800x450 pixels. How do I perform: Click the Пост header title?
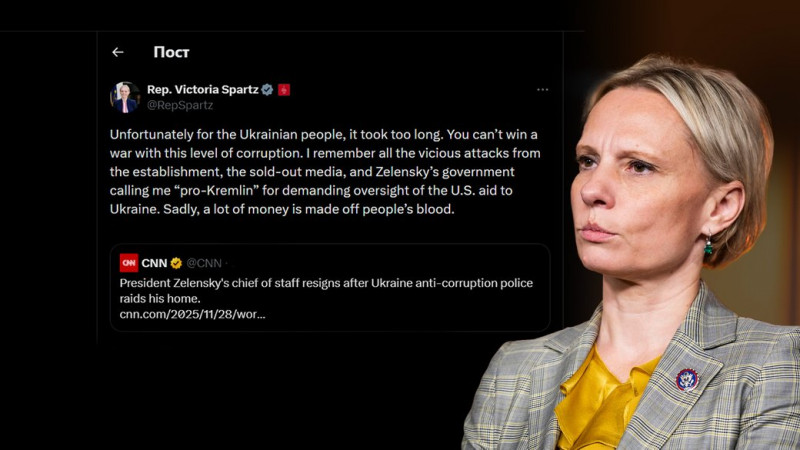coord(171,52)
